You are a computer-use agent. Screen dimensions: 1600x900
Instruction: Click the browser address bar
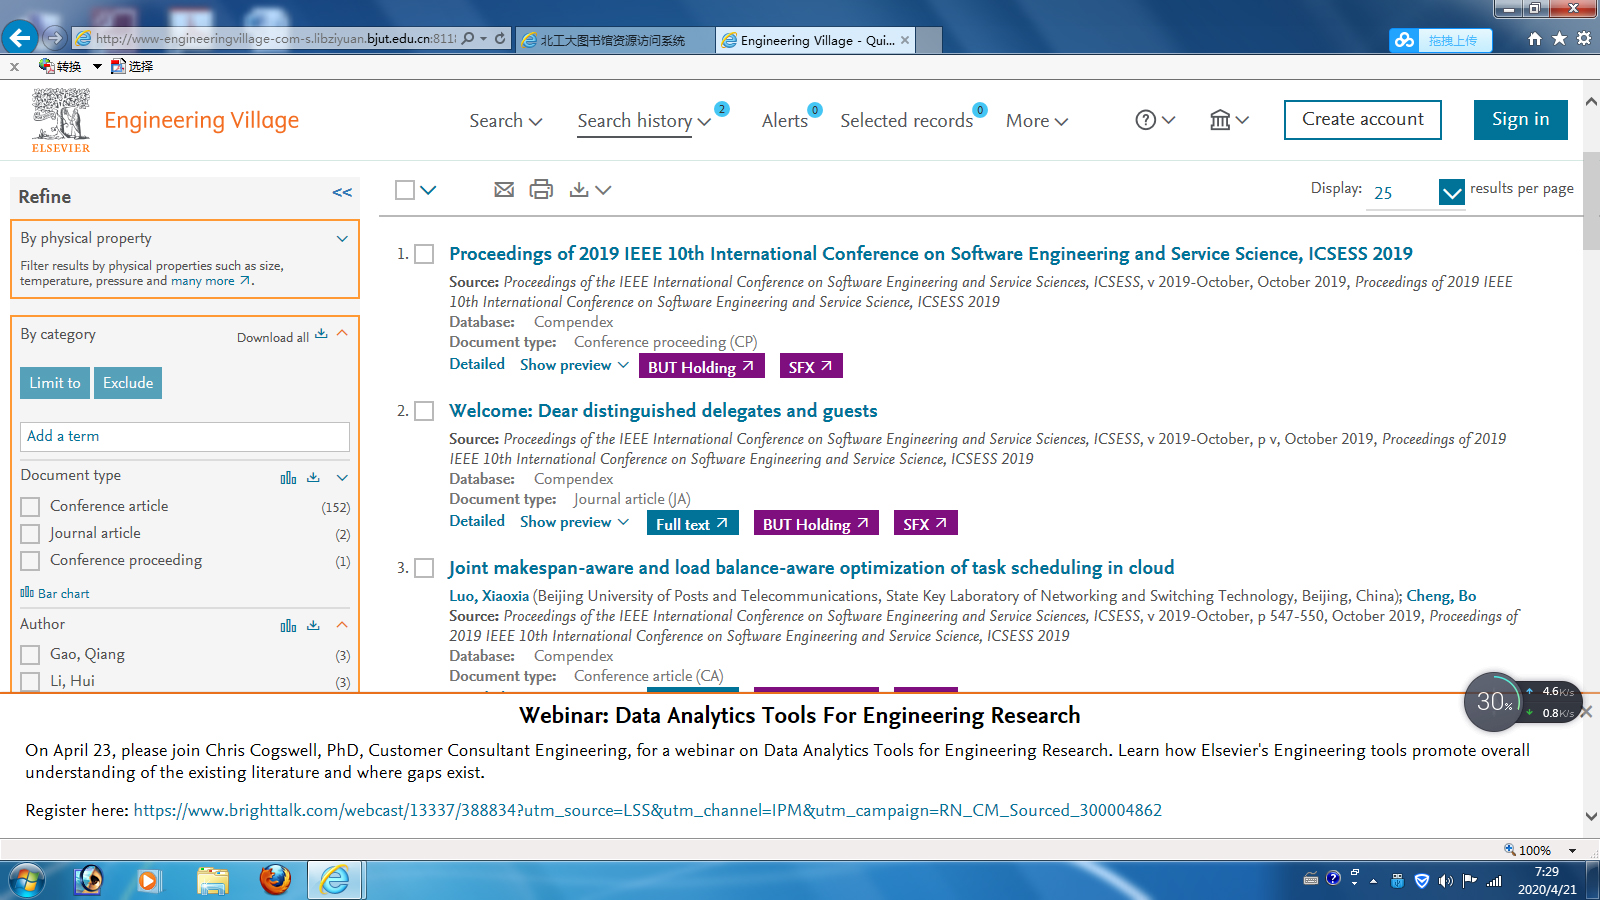coord(275,39)
